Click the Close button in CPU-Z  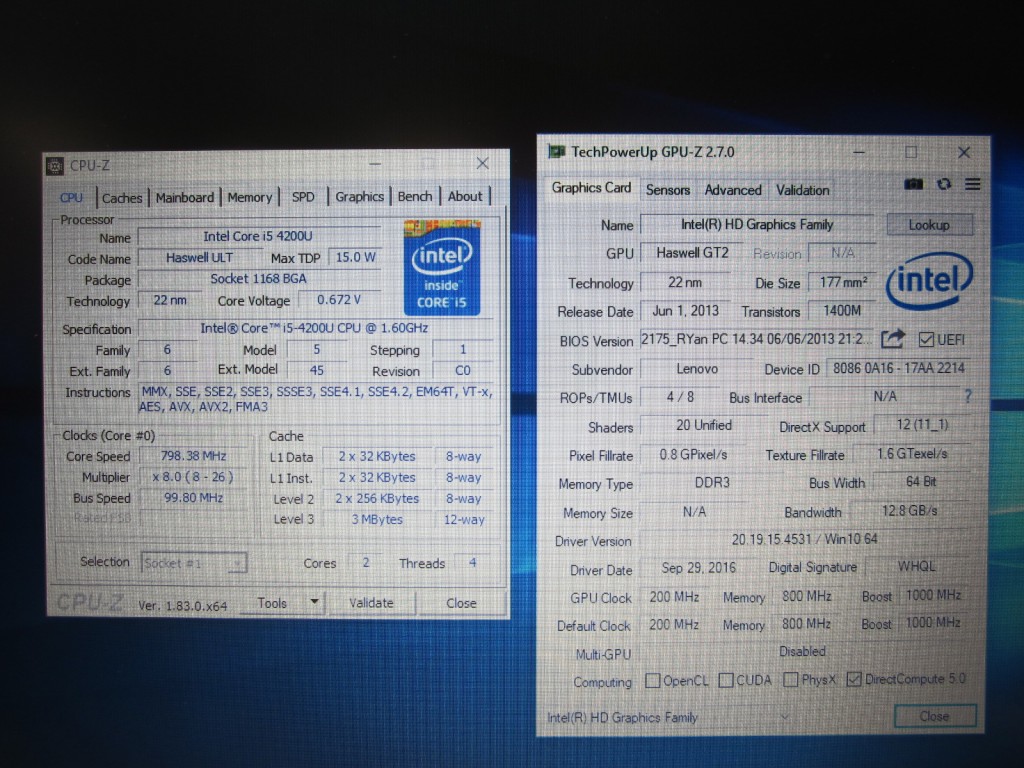coord(461,603)
